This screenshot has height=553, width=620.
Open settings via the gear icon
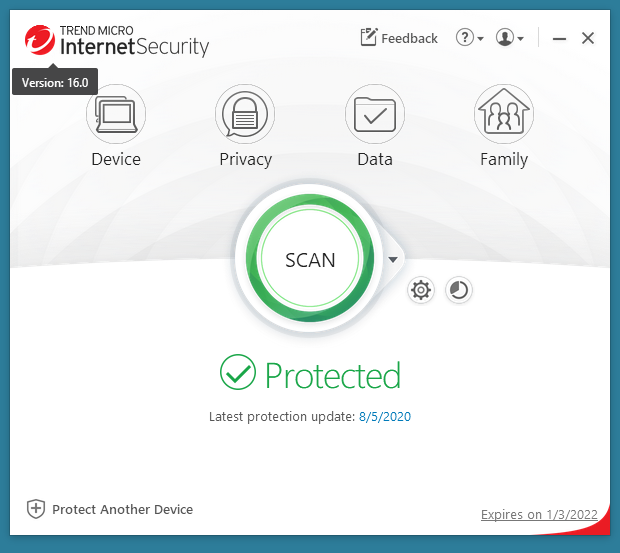point(421,291)
